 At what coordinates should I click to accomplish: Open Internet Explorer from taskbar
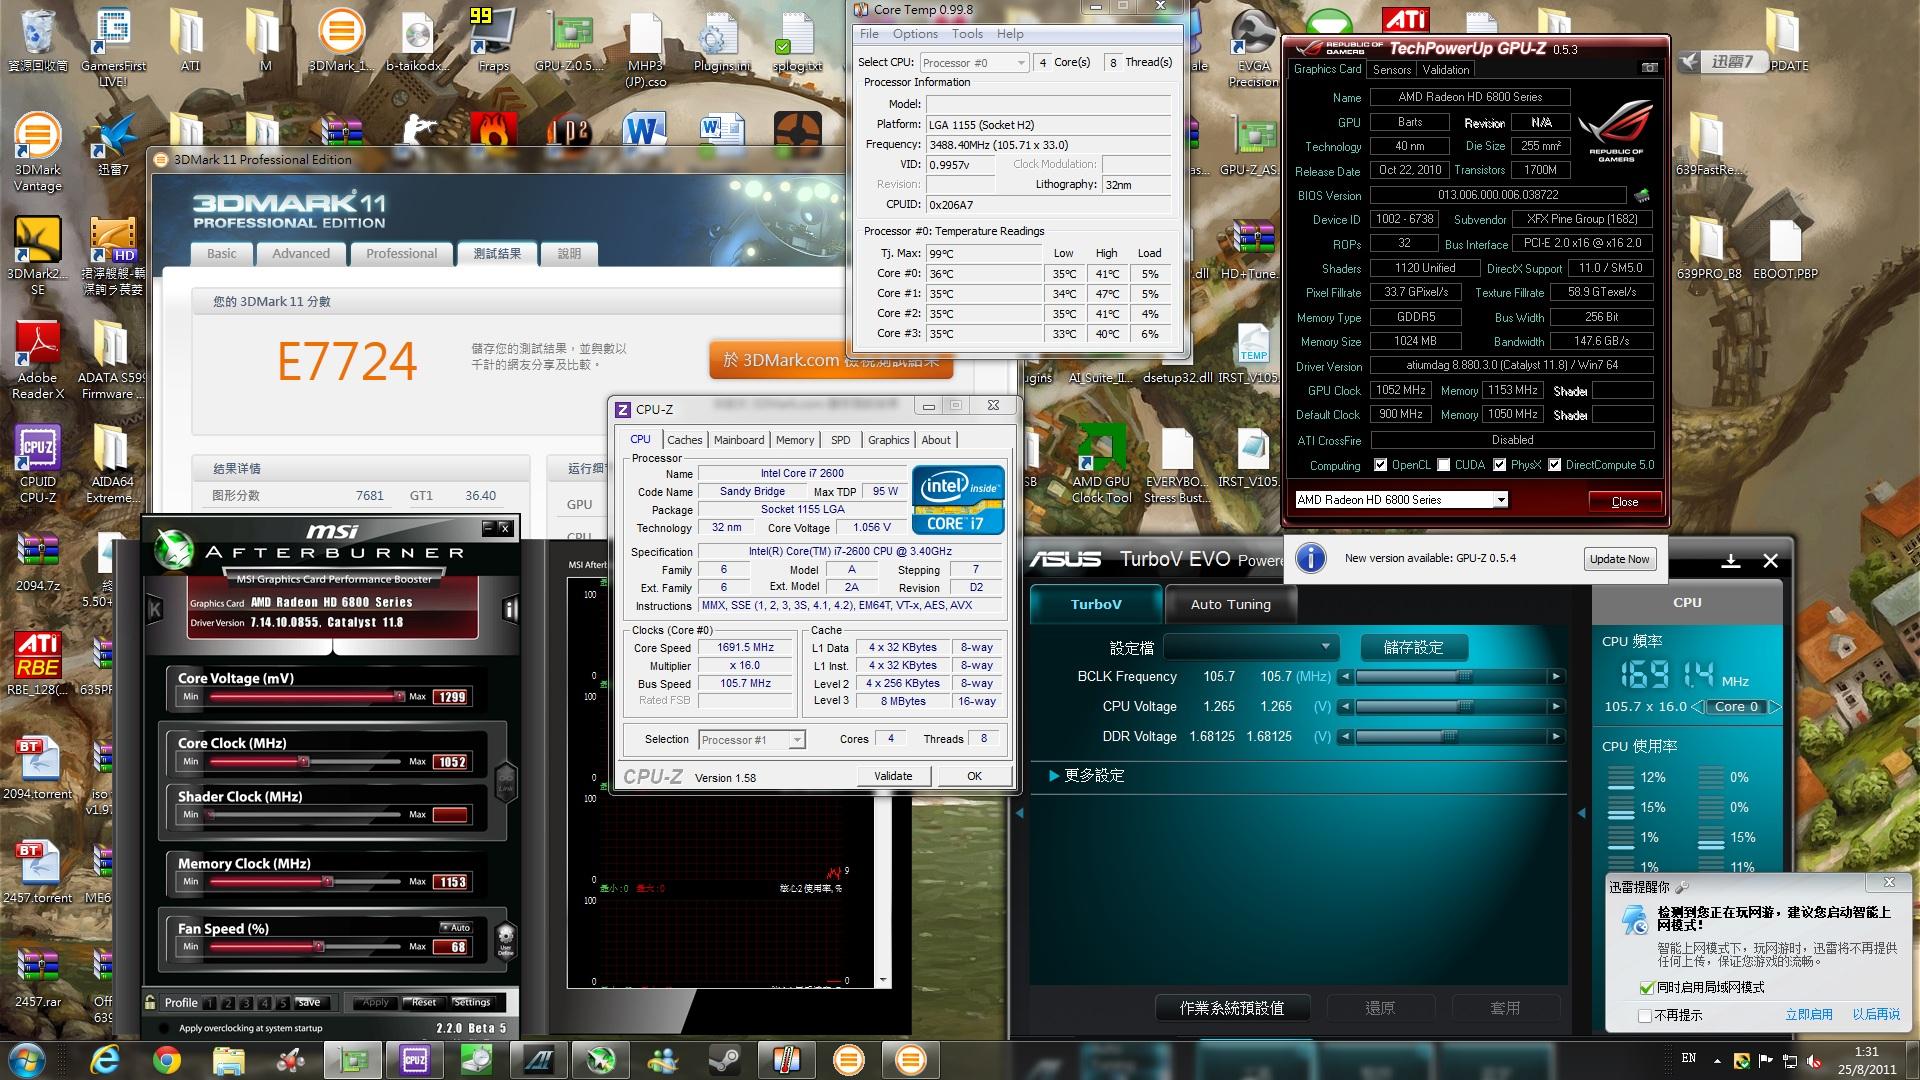[x=104, y=1060]
